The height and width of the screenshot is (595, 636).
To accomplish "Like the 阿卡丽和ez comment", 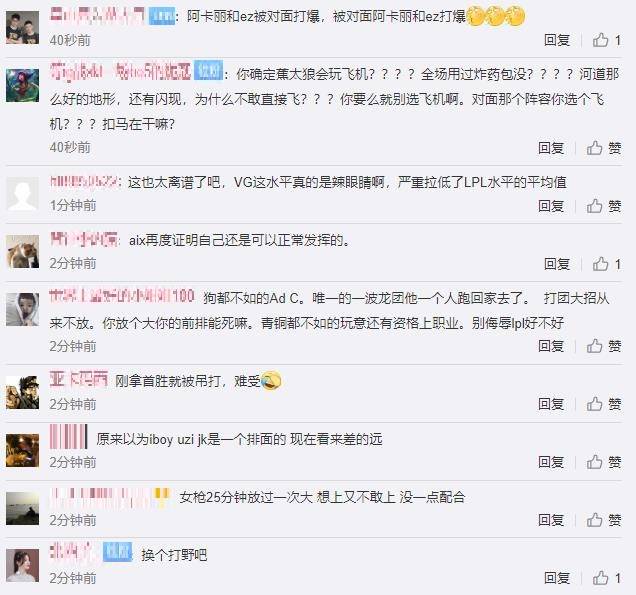I will point(606,40).
